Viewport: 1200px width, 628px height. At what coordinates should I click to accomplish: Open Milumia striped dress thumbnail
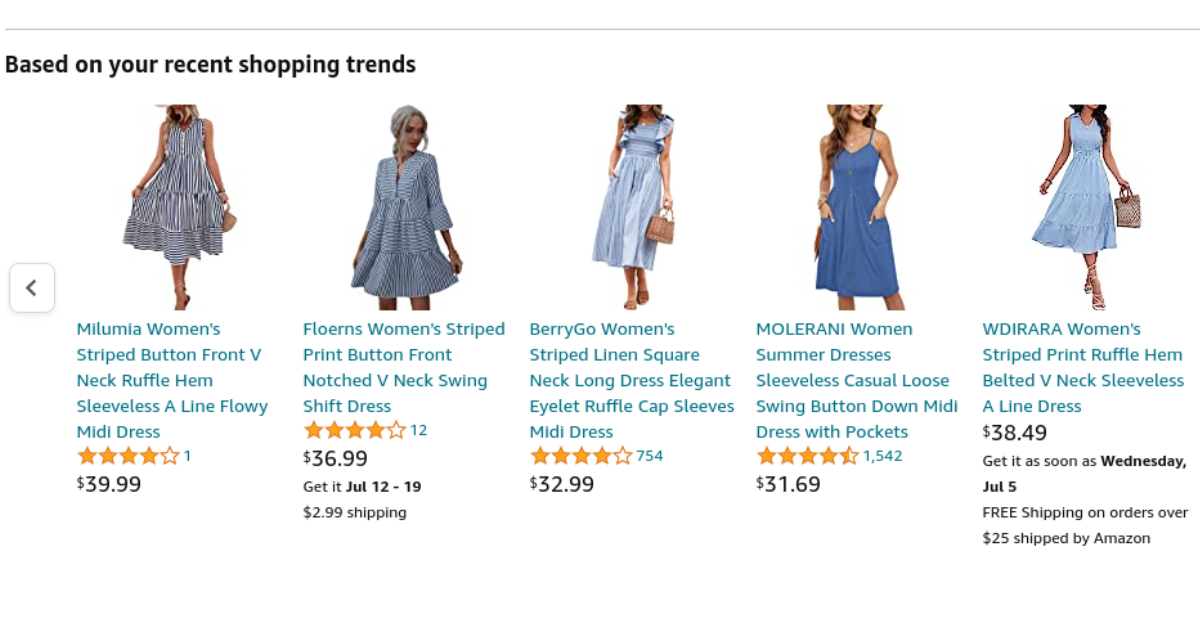(x=174, y=207)
